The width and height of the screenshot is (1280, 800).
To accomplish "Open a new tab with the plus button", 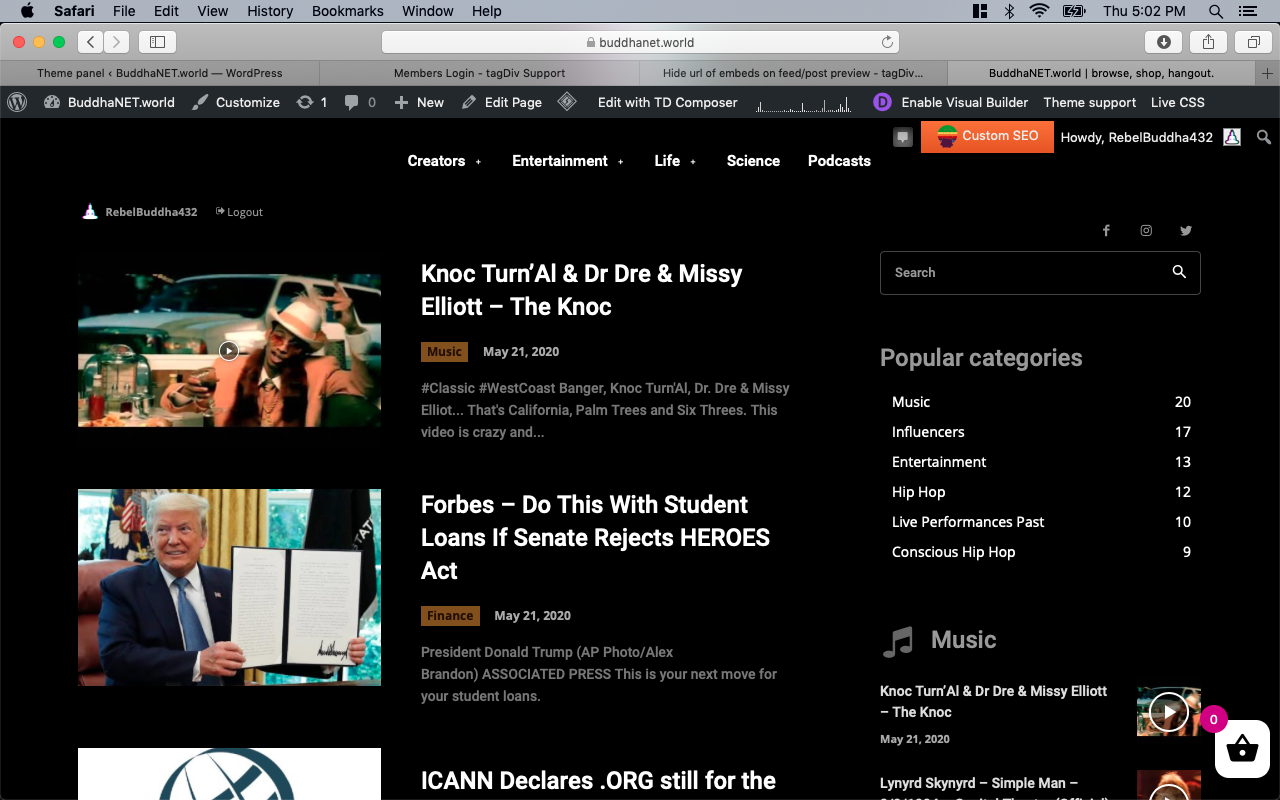I will coord(1268,73).
